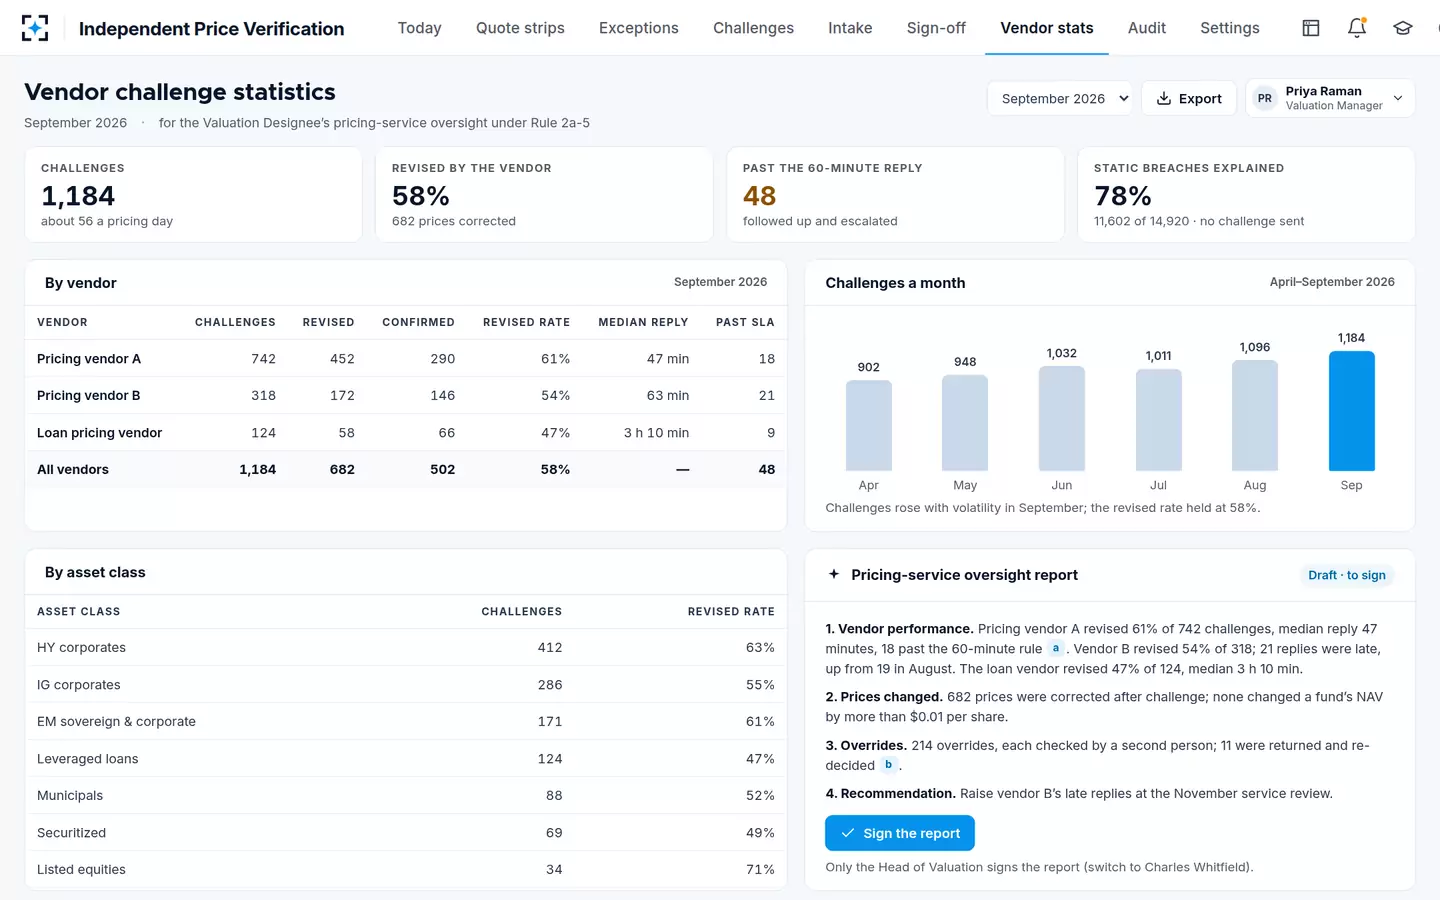Click the highlighted Sep bar showing 1,184

[1351, 411]
